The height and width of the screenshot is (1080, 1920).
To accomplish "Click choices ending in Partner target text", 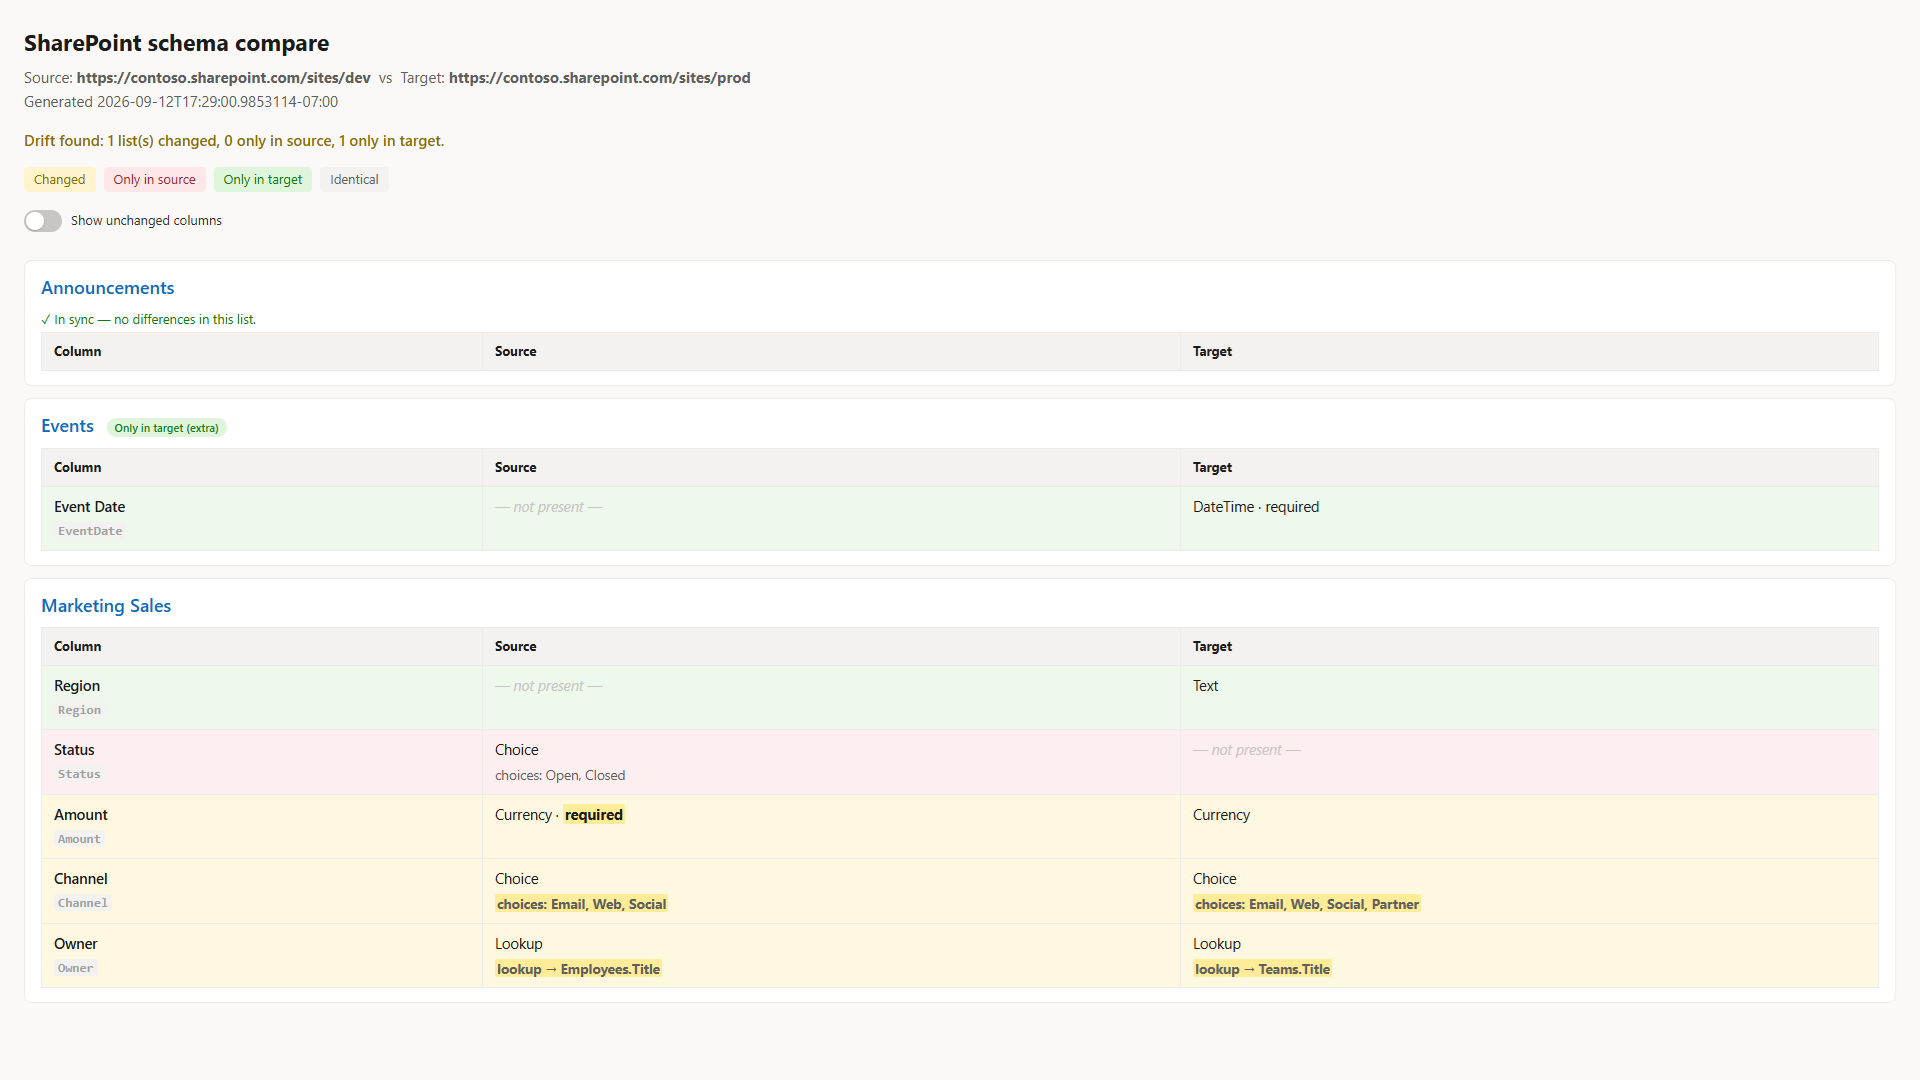I will 1307,904.
